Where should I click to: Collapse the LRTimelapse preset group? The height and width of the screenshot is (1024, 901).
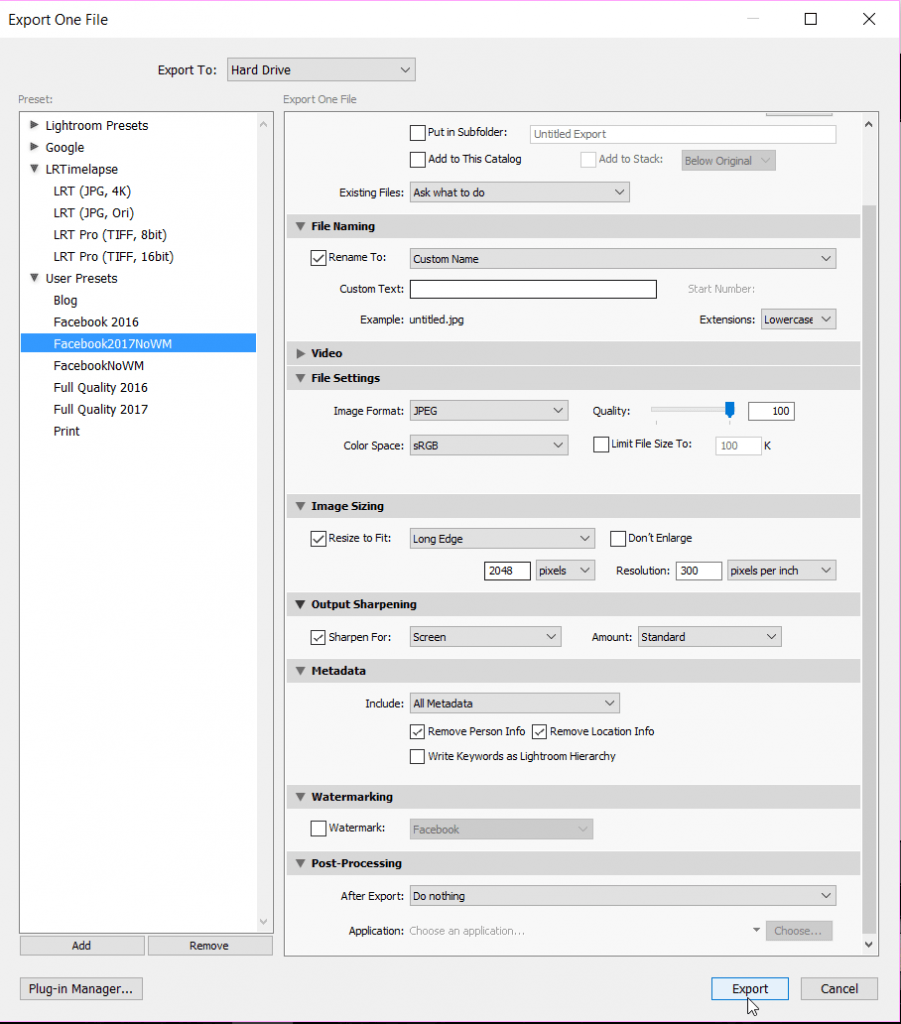coord(33,169)
